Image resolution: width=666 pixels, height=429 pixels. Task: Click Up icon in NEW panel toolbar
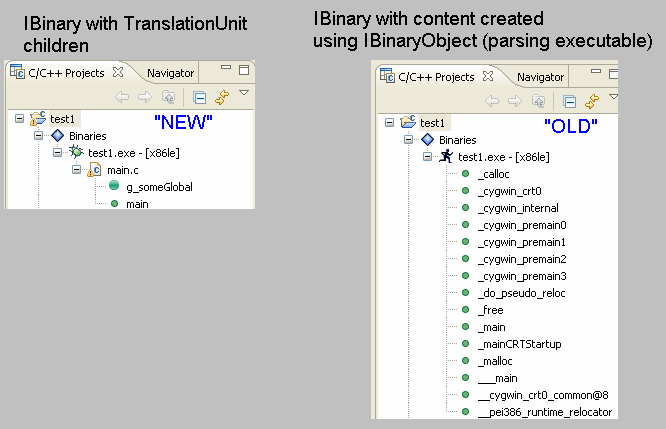coord(169,97)
